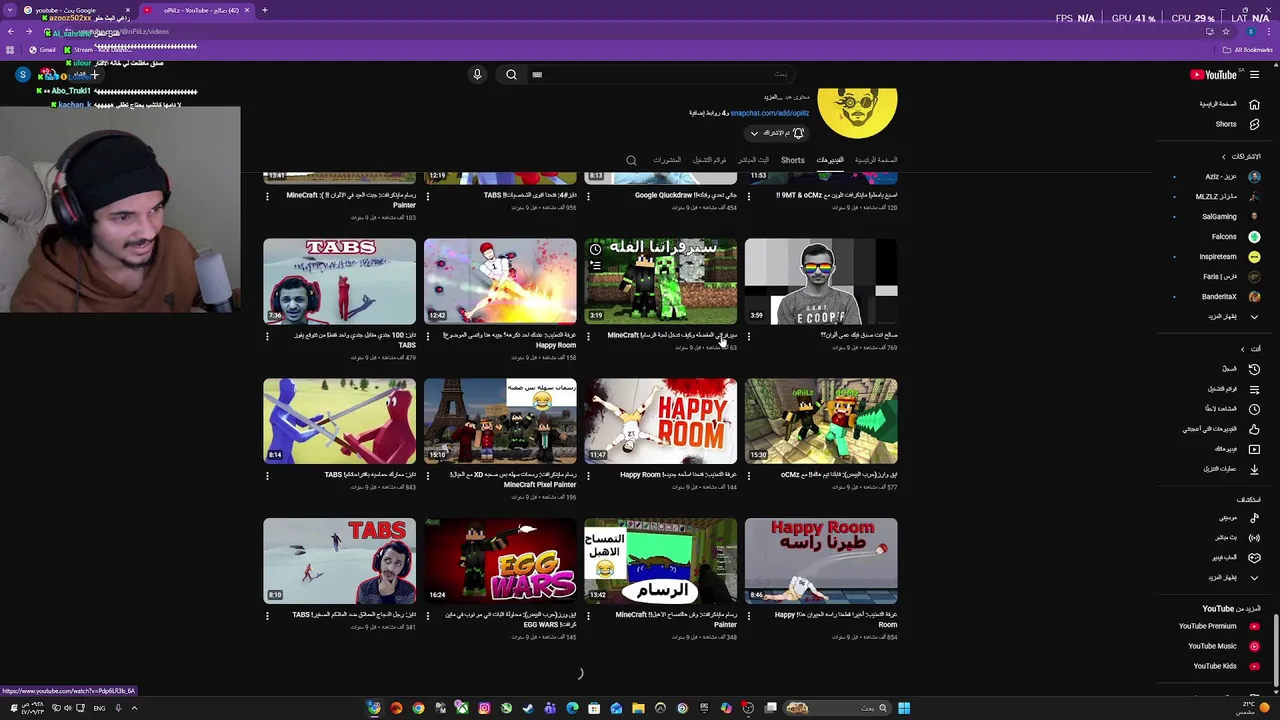Expand the You section header arrow
This screenshot has width=1280, height=720.
1243,349
